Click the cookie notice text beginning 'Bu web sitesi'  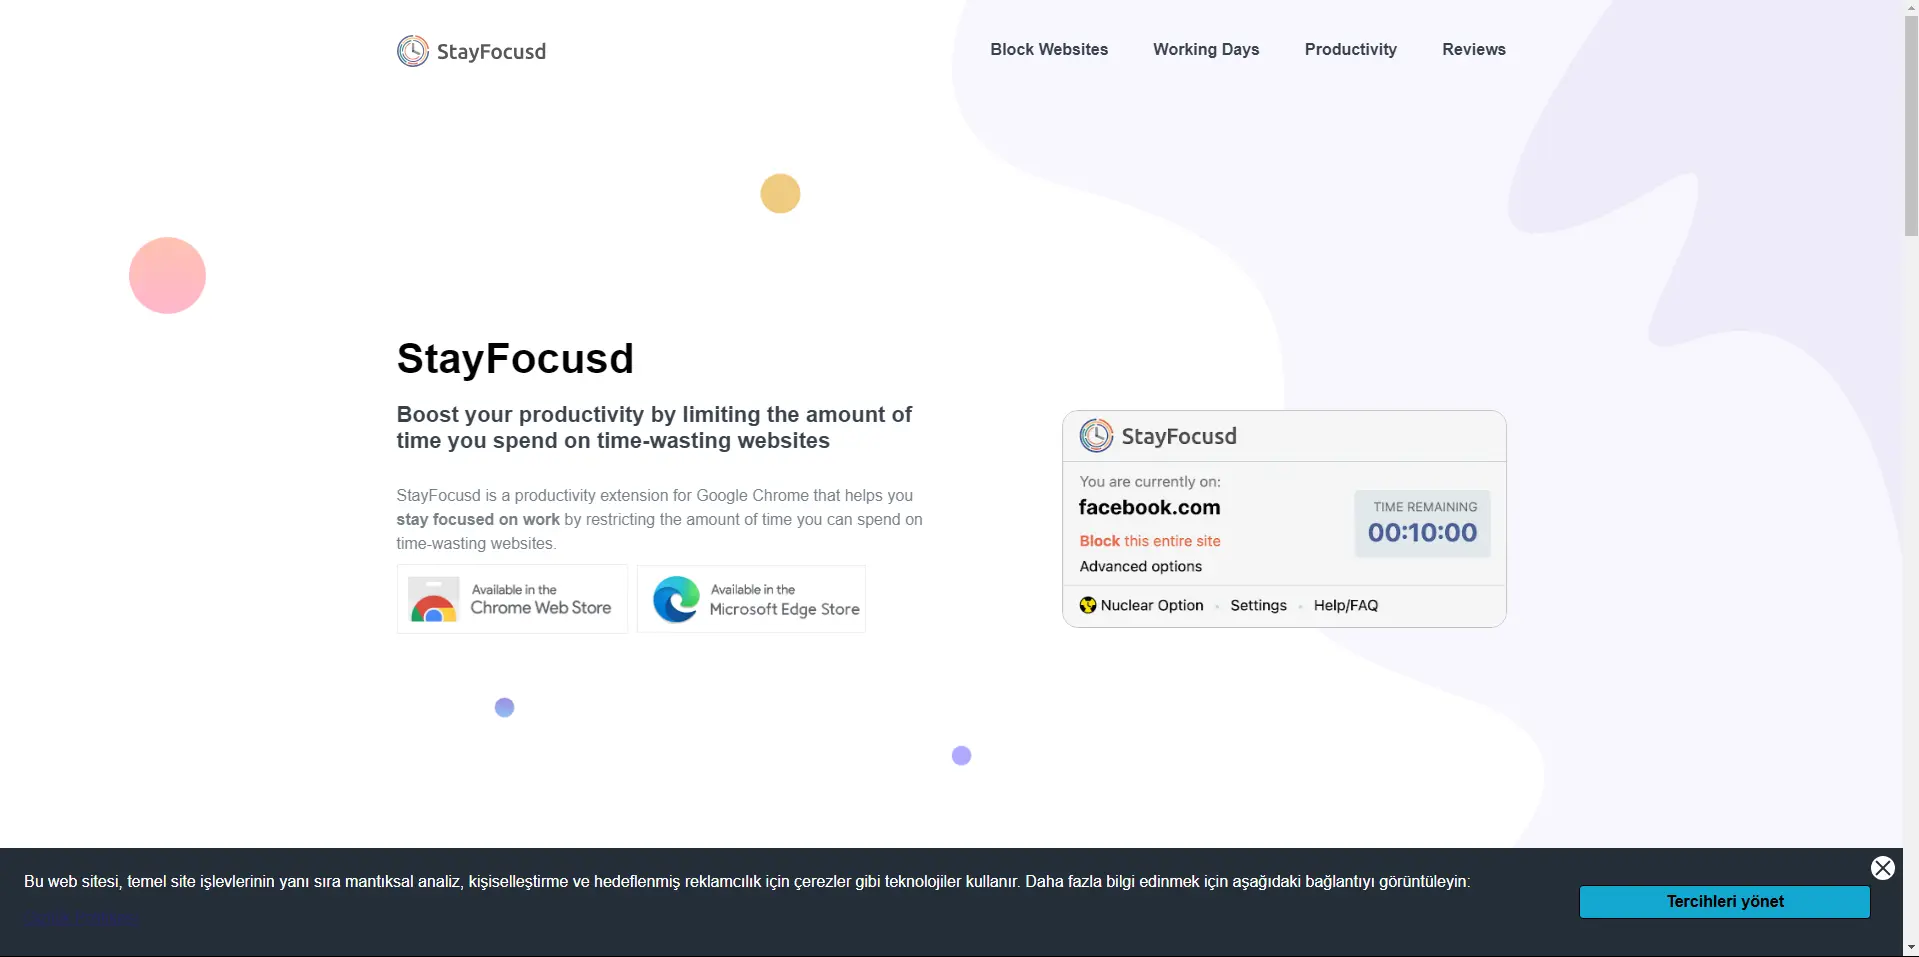pyautogui.click(x=747, y=881)
